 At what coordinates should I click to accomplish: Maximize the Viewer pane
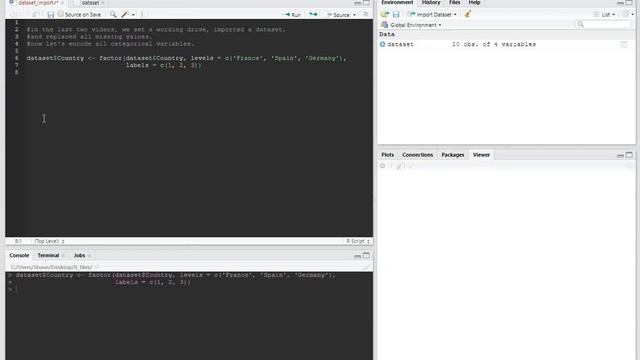click(629, 155)
